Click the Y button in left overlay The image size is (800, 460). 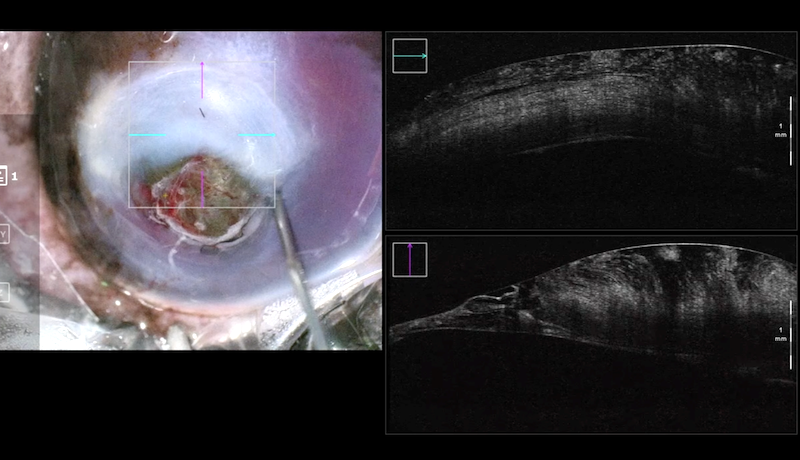(x=3, y=234)
